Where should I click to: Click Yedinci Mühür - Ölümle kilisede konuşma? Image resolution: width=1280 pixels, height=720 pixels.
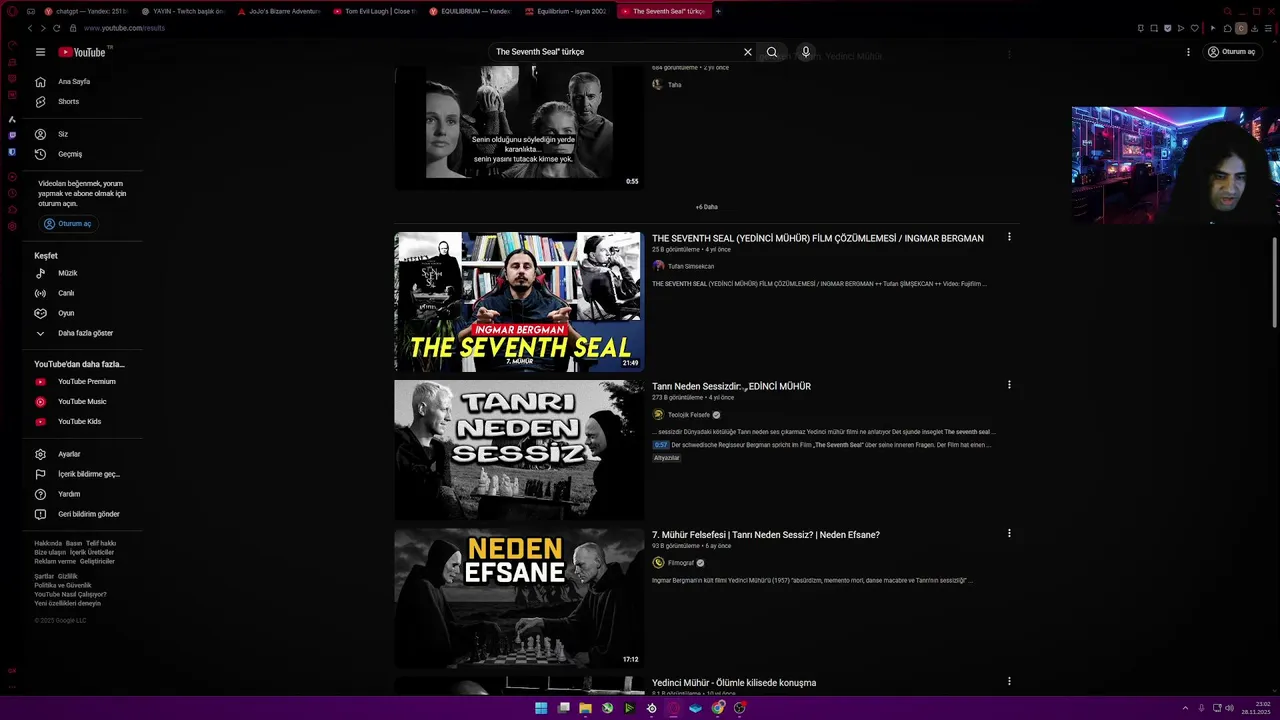click(734, 683)
